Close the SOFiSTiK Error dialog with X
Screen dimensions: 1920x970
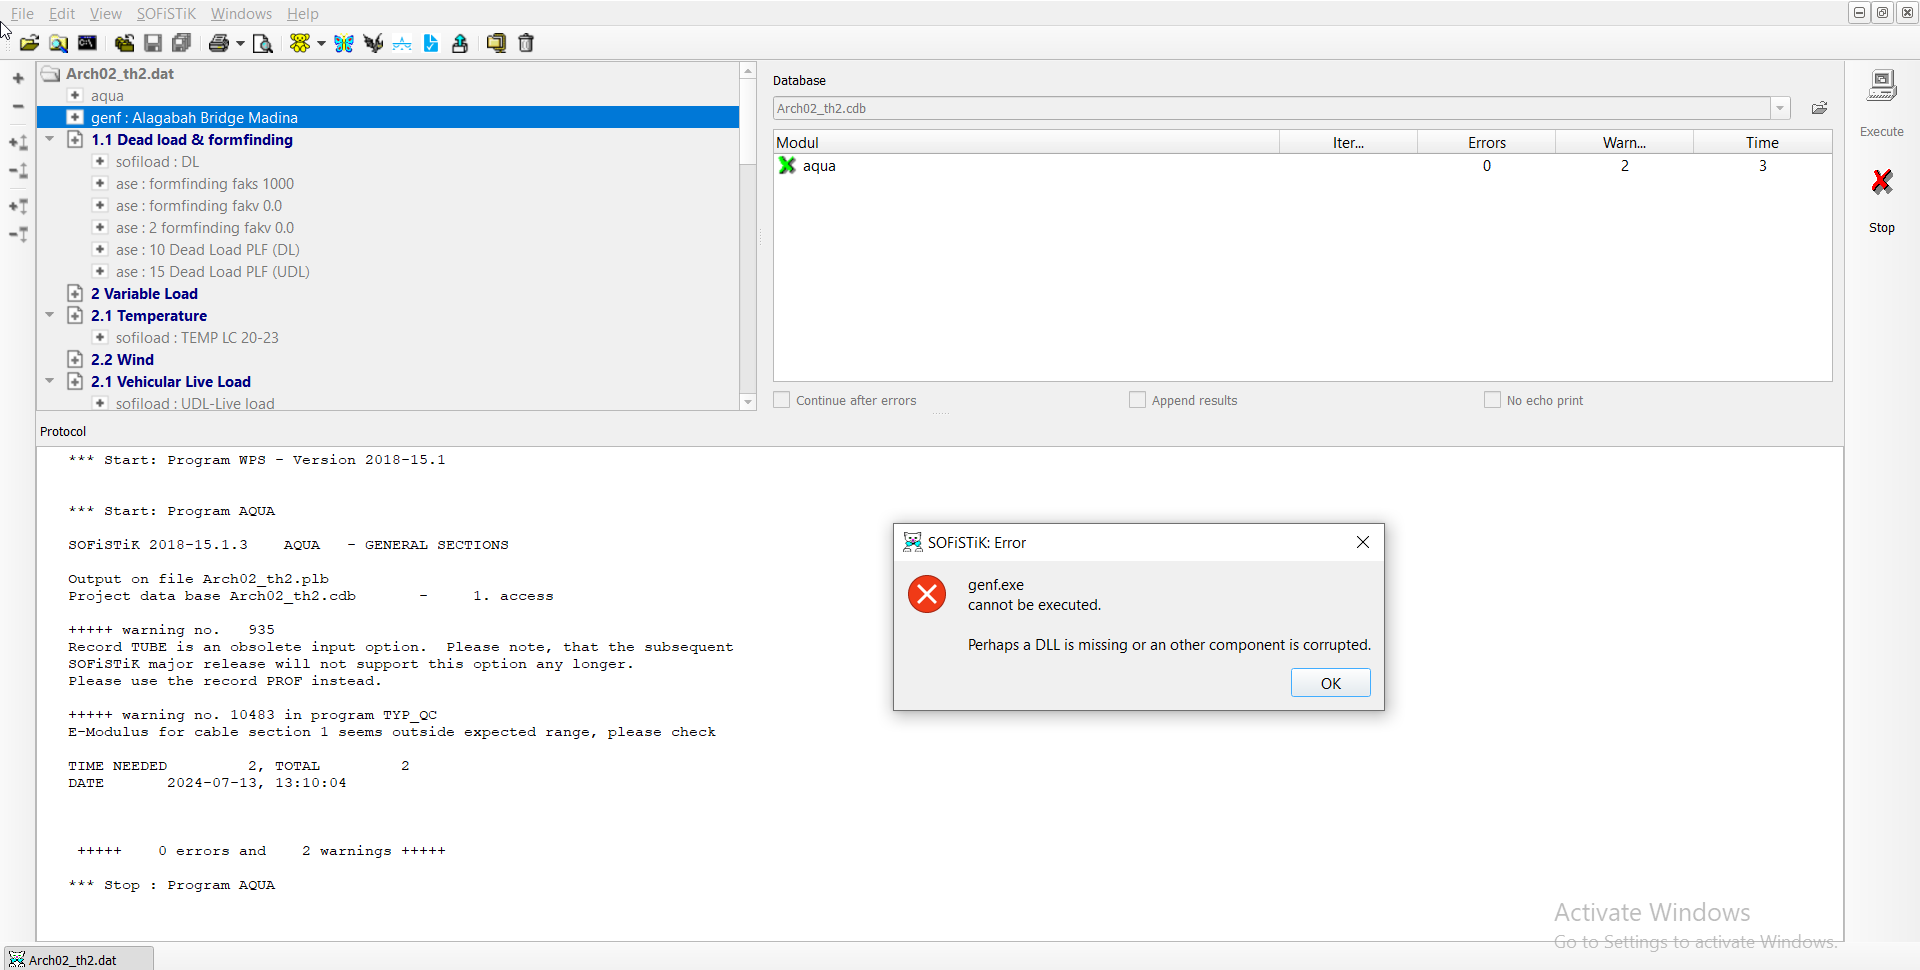tap(1363, 542)
